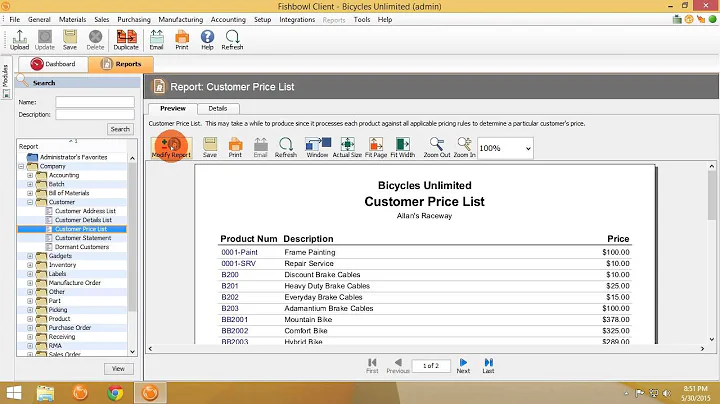Click the Upload toolbar icon
Image resolution: width=720 pixels, height=404 pixels.
(19, 40)
